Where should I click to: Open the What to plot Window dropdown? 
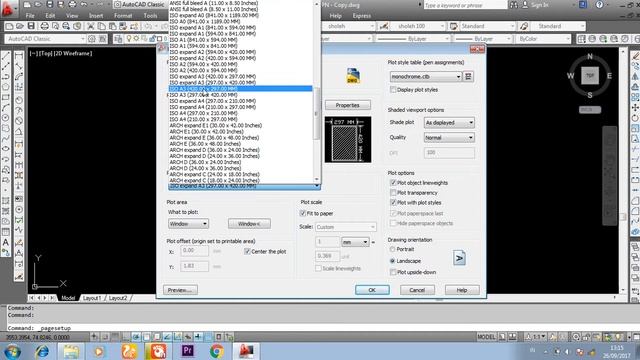(188, 224)
